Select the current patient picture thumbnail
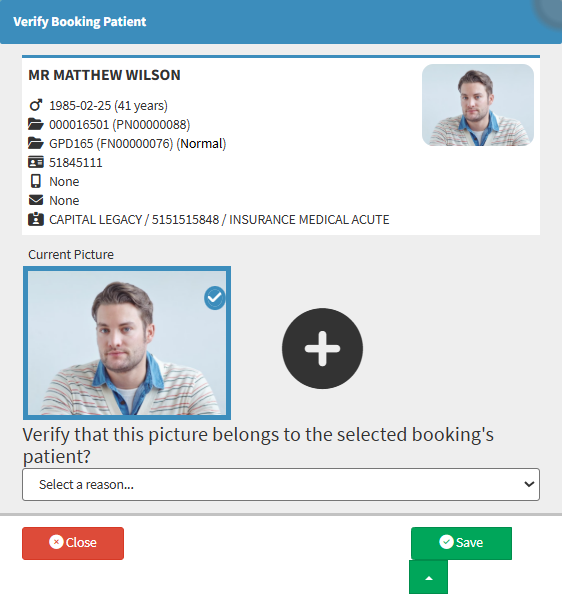562x603 pixels. coord(127,343)
